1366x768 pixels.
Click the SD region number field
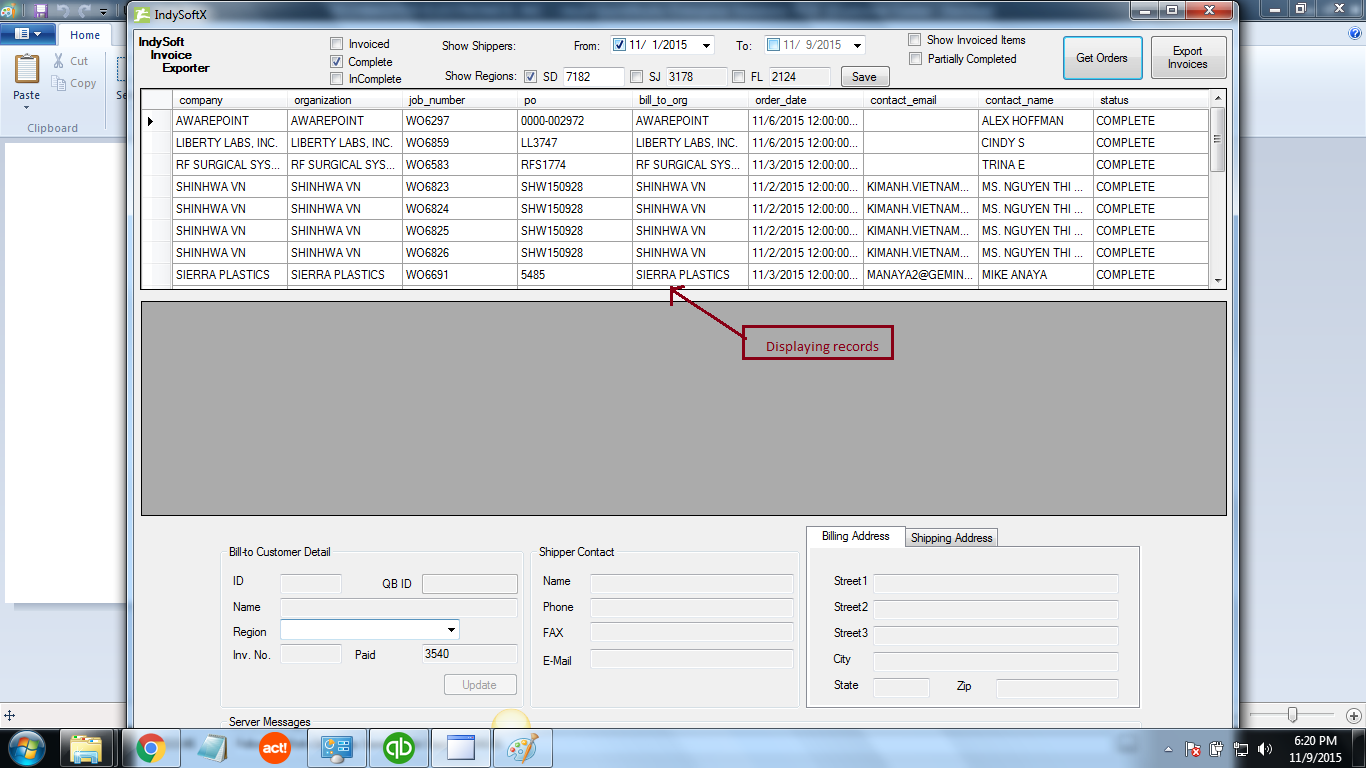point(593,77)
